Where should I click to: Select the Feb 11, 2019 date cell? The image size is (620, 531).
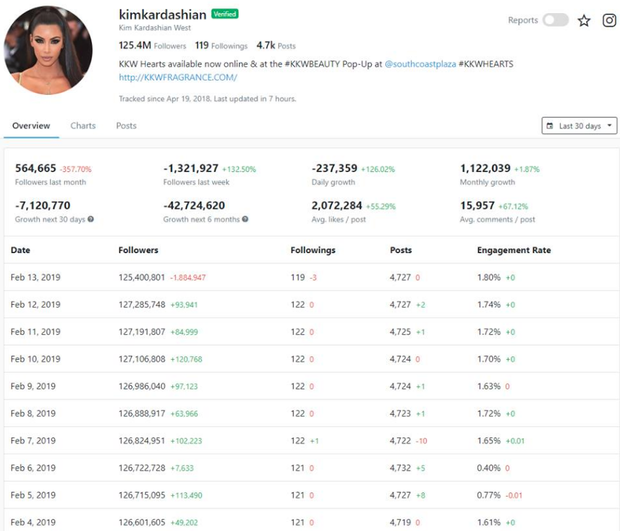click(x=36, y=332)
